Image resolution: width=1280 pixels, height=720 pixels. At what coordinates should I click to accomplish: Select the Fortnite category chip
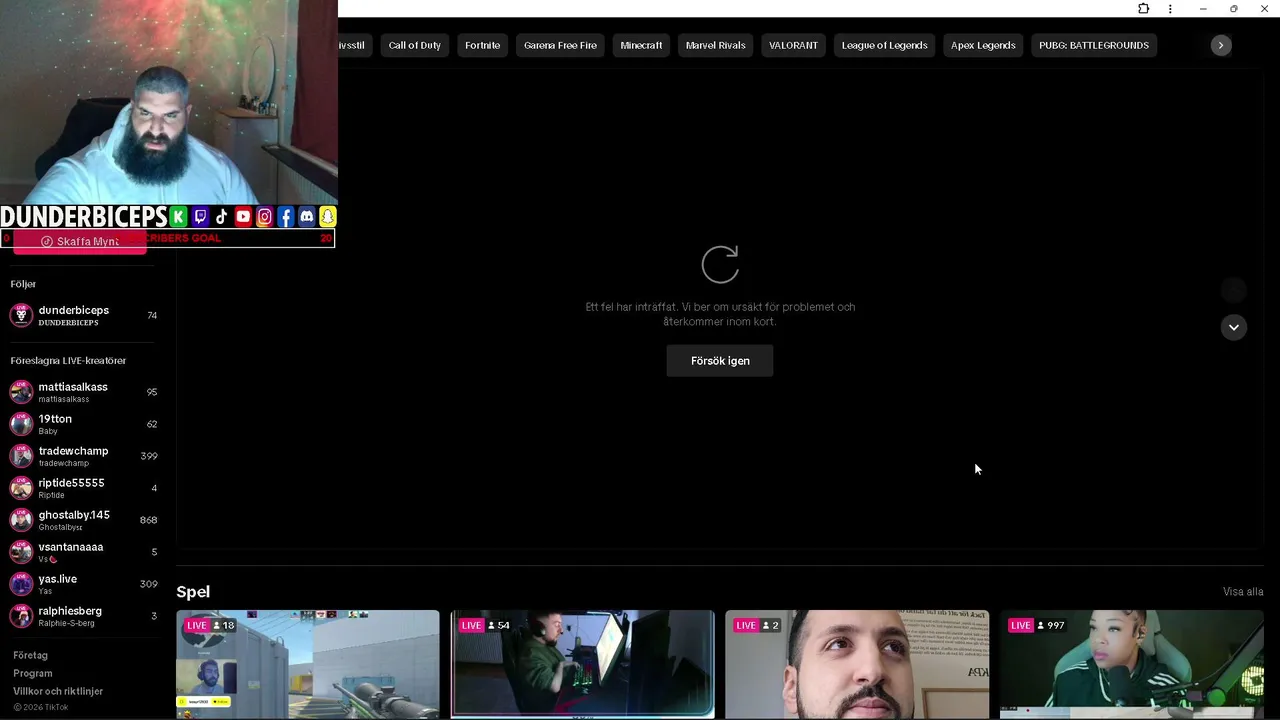click(482, 45)
